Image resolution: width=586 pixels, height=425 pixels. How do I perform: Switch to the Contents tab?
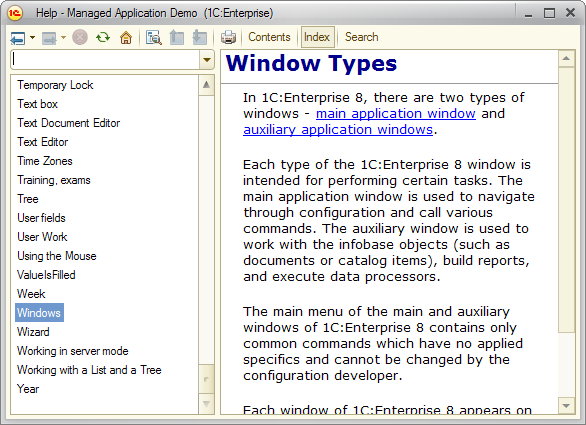point(269,37)
